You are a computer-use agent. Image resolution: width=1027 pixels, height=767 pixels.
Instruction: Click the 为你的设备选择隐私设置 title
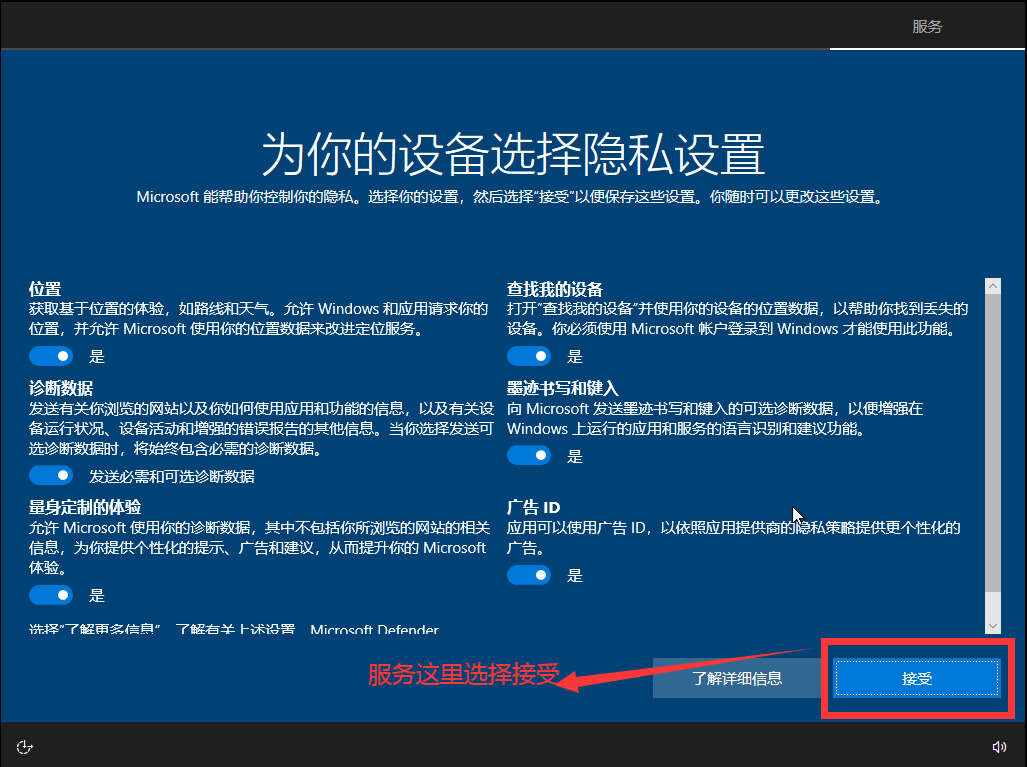pos(514,153)
